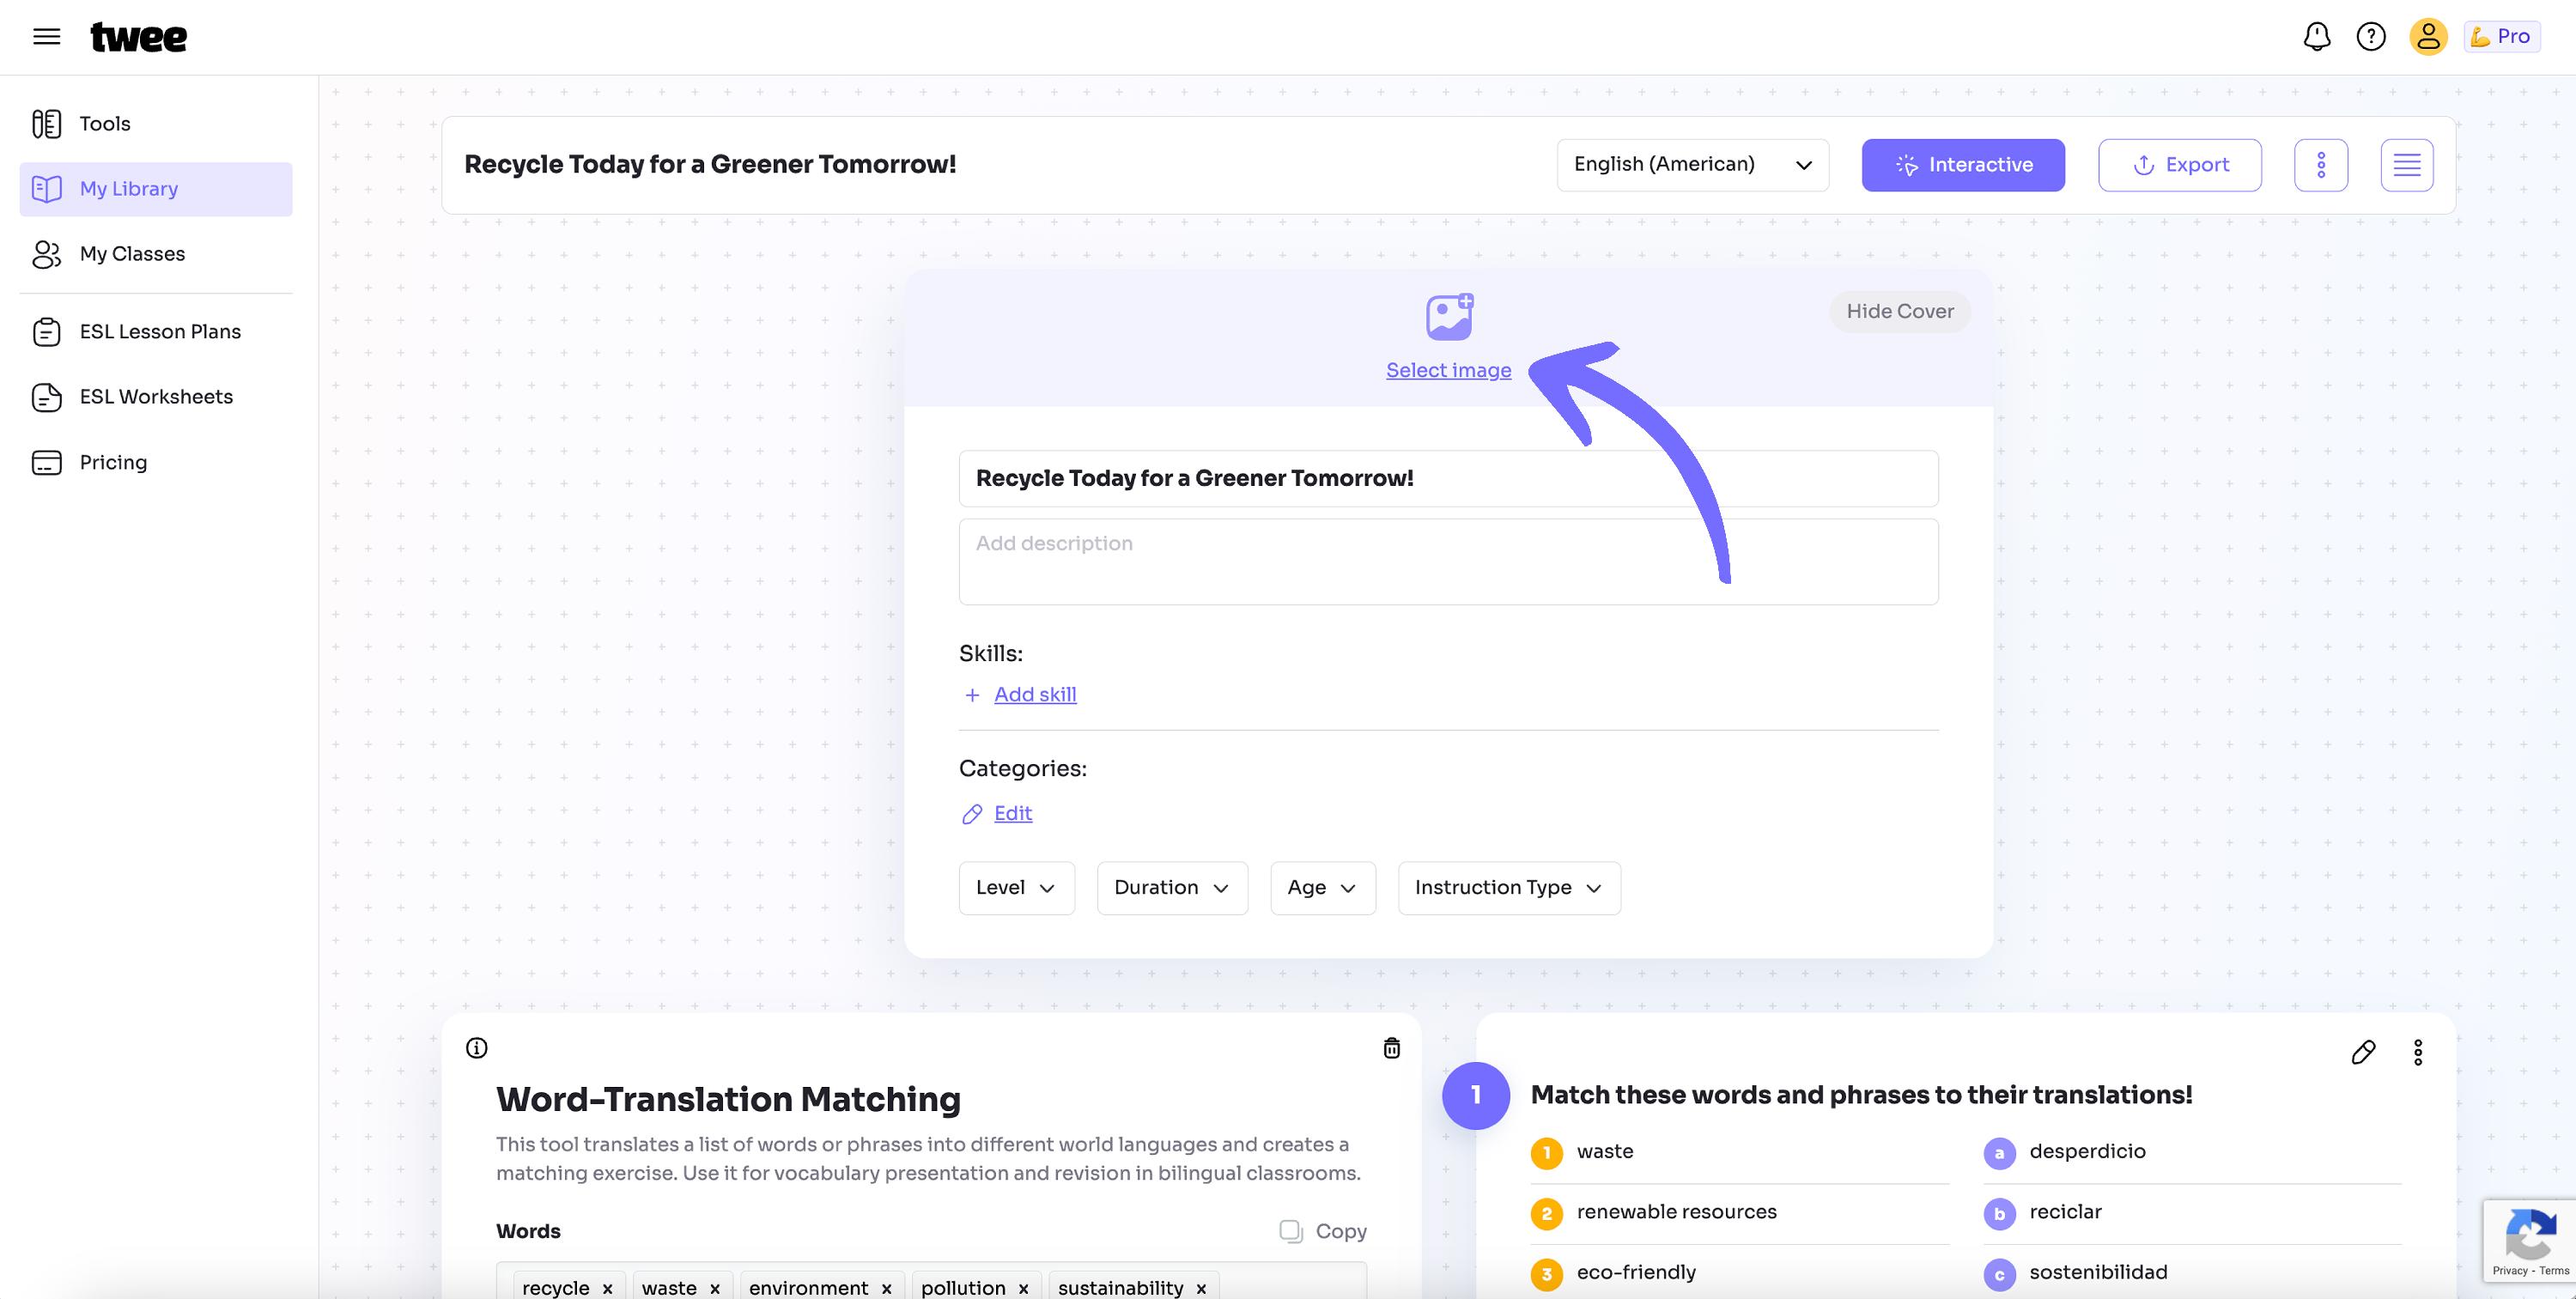Open Tools in the sidebar
2576x1299 pixels.
click(x=156, y=124)
